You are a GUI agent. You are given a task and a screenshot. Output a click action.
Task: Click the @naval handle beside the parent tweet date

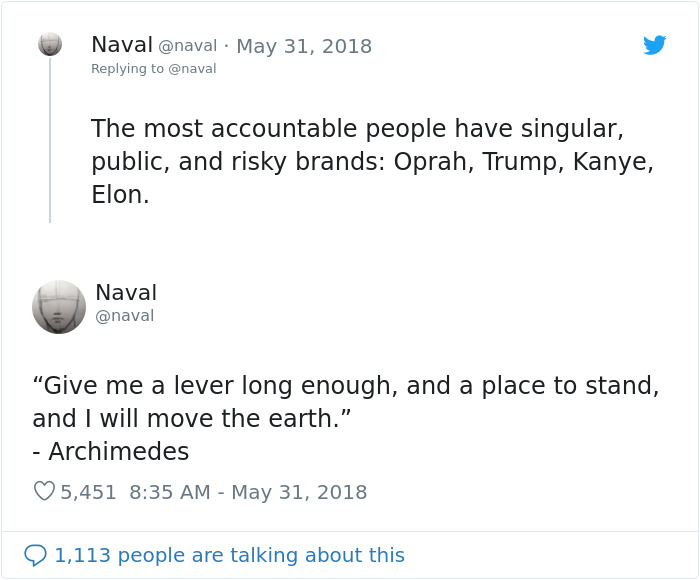187,46
